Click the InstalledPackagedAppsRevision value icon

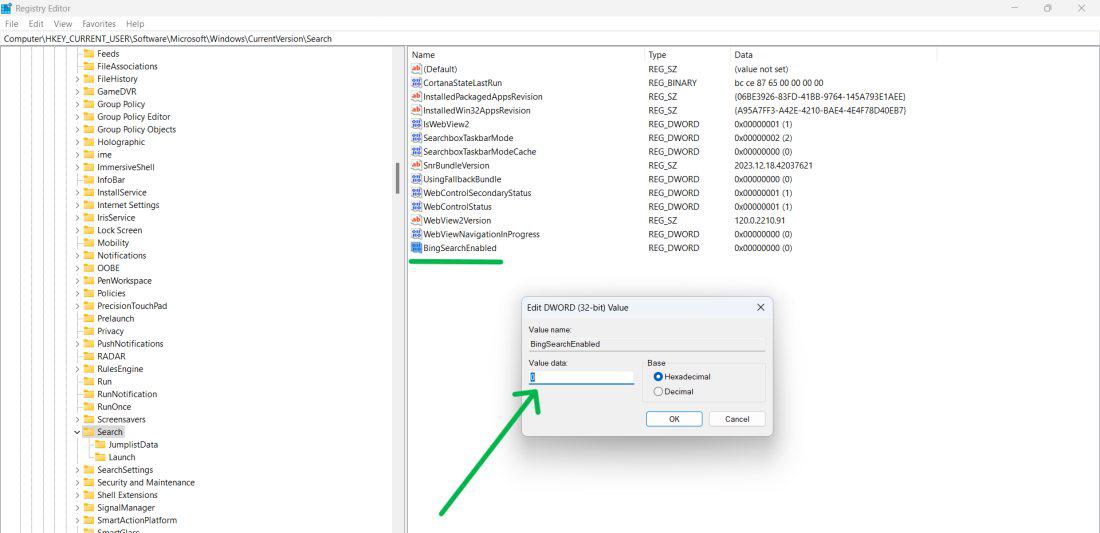click(416, 96)
